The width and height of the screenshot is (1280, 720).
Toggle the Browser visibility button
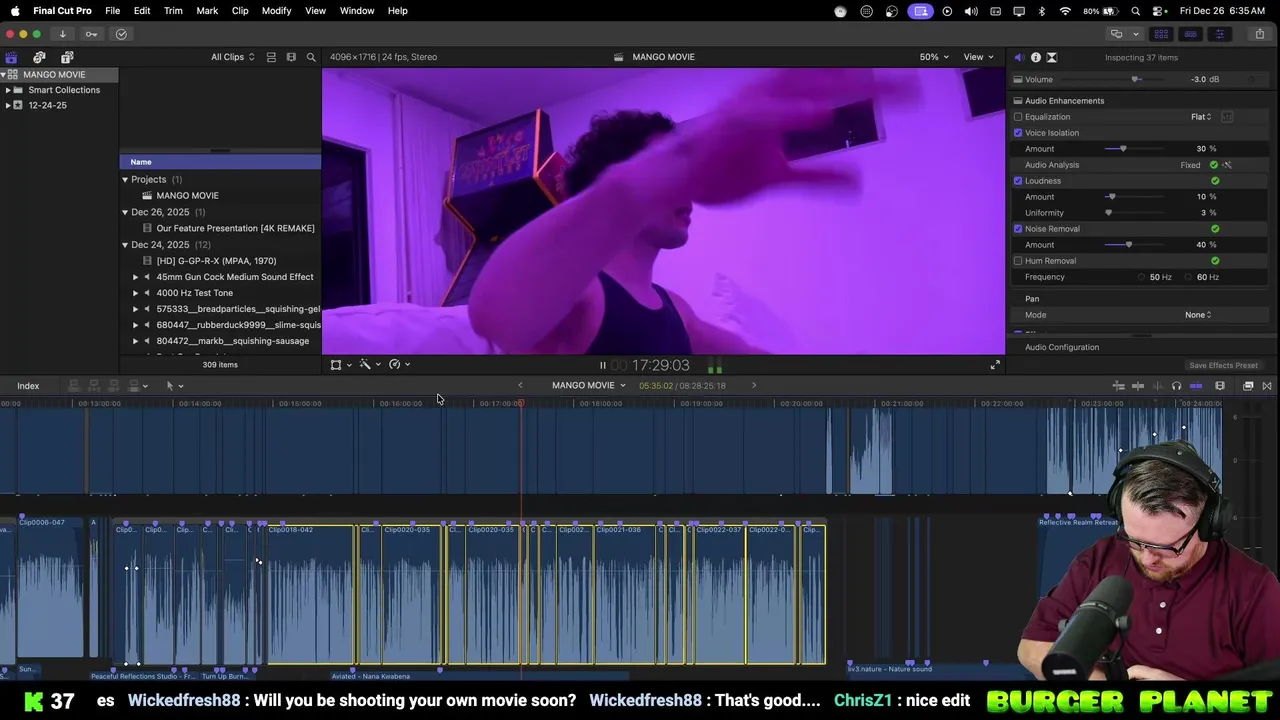click(x=1161, y=34)
